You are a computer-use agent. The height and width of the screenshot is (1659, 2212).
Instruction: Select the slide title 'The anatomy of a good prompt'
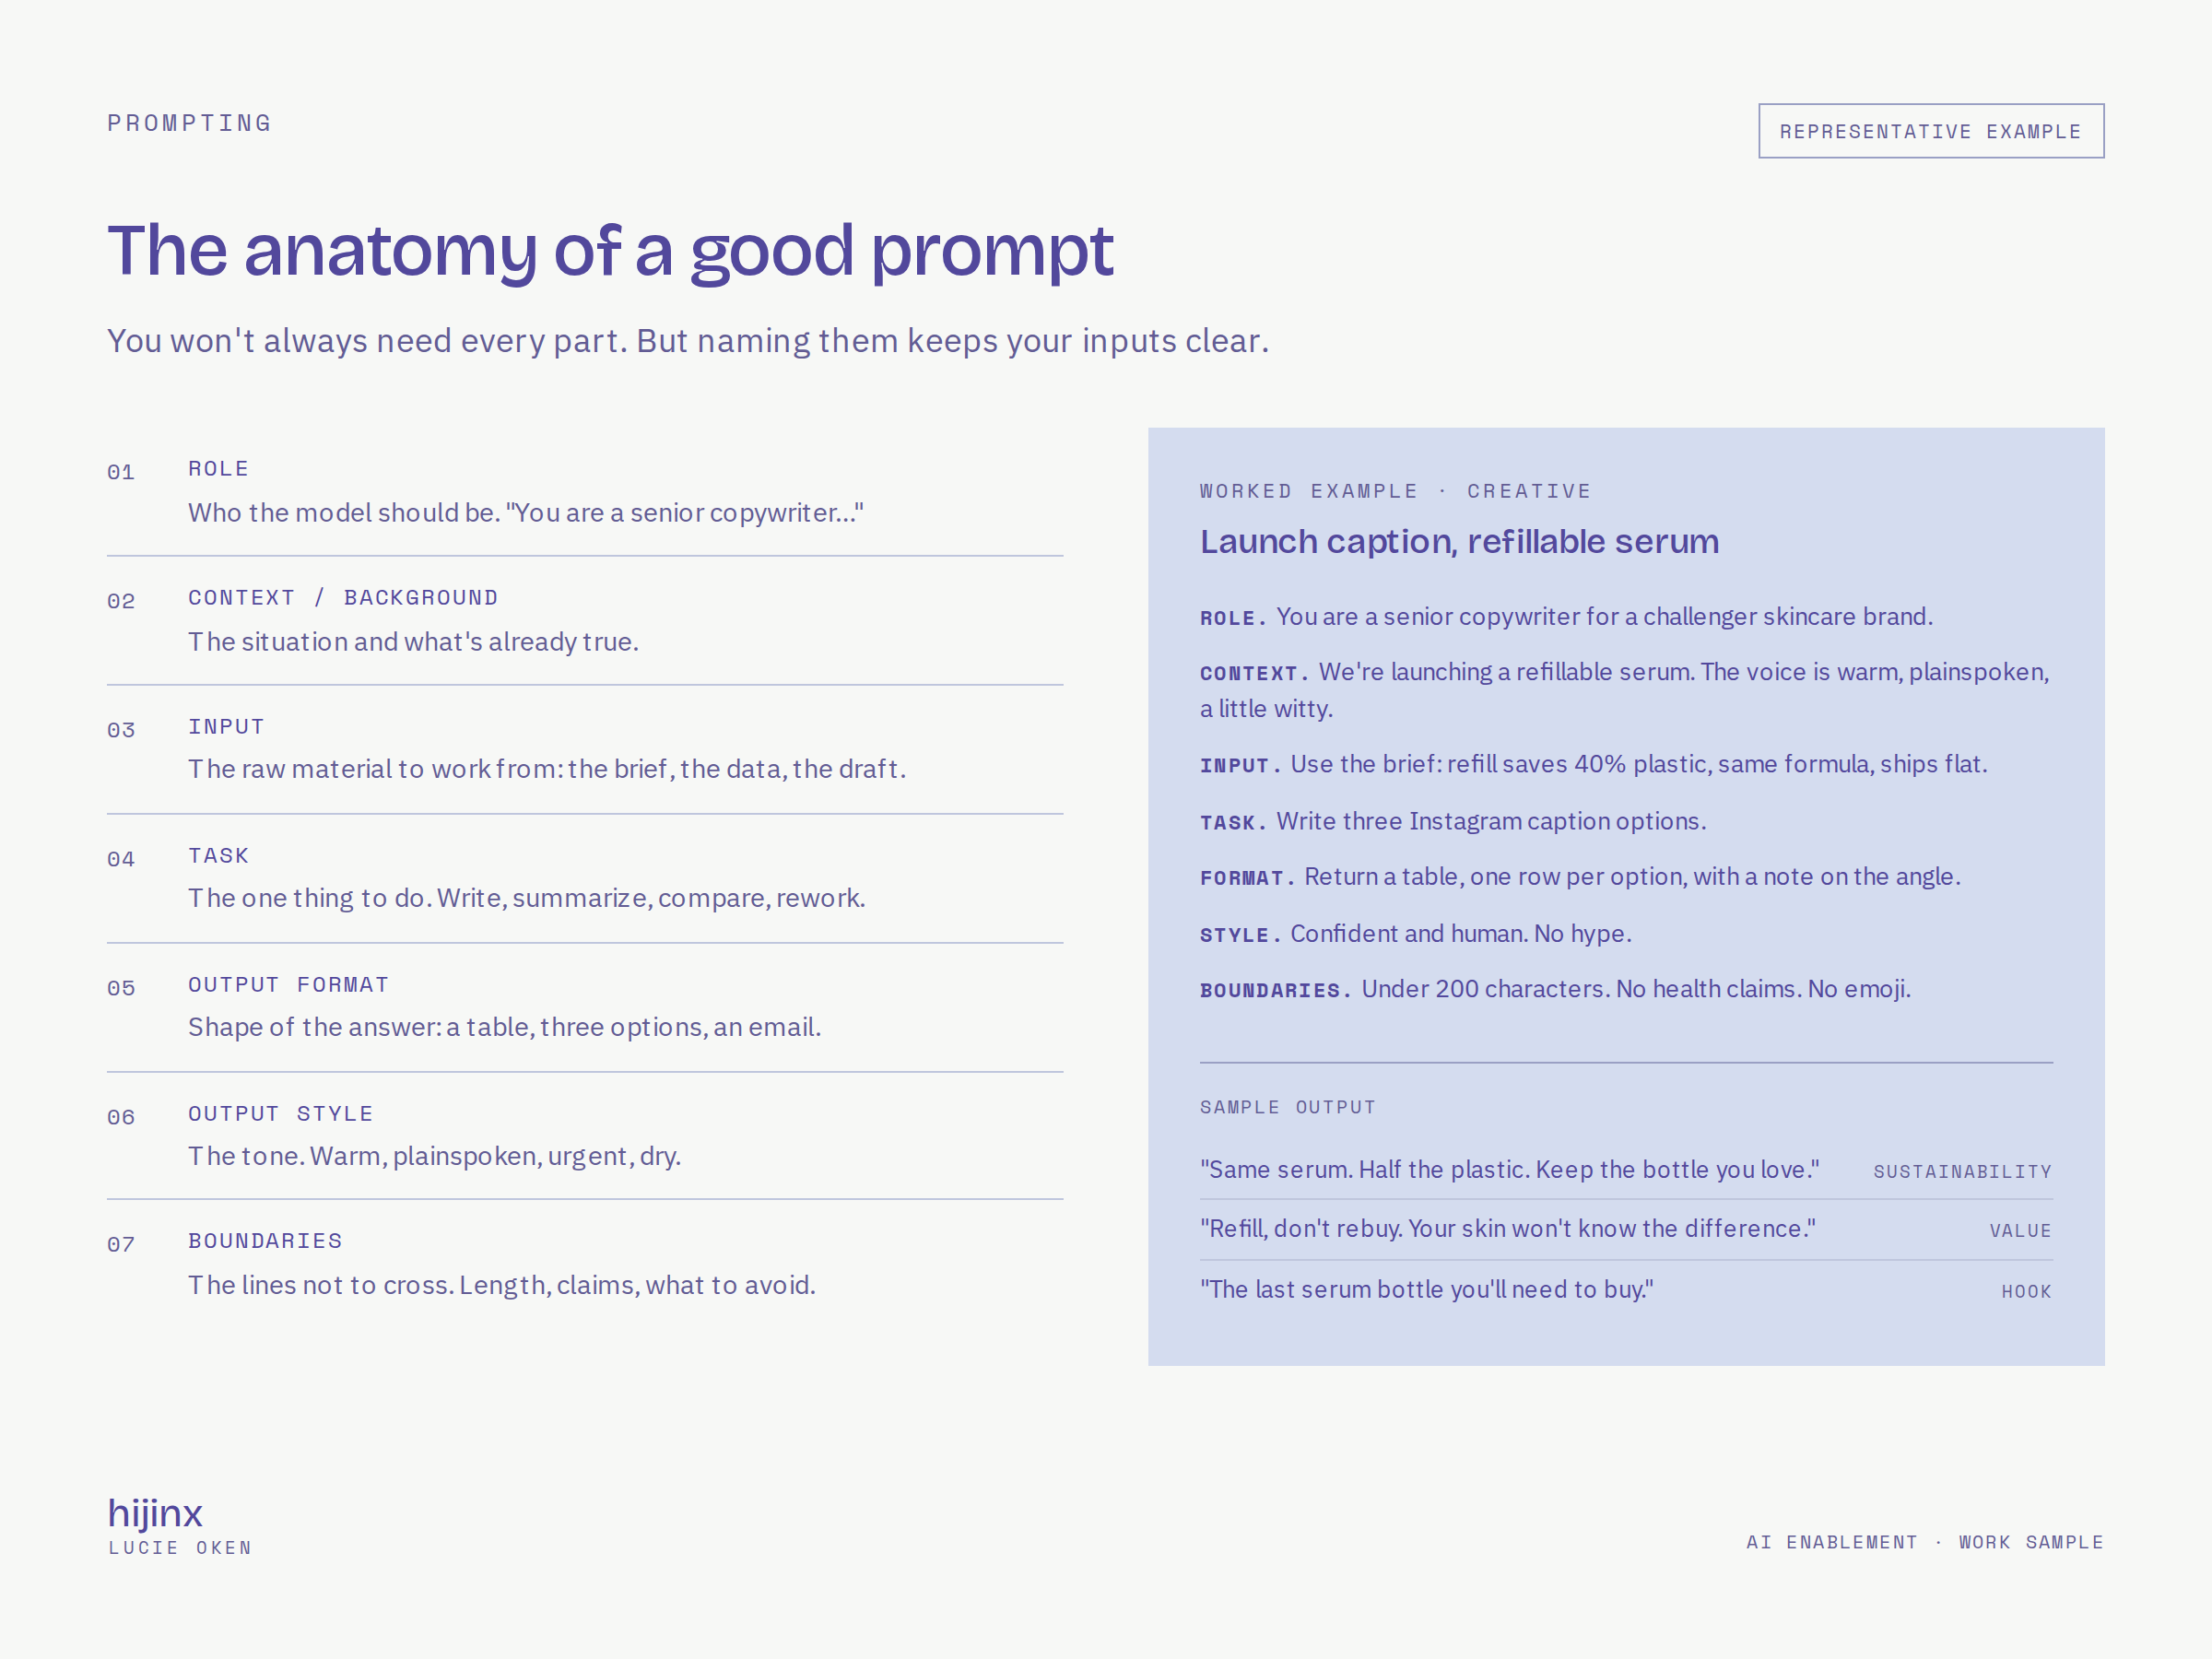[x=610, y=250]
